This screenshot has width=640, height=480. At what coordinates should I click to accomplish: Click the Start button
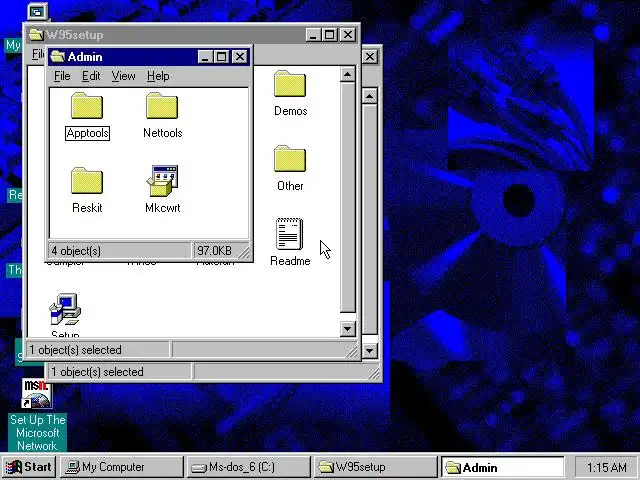pyautogui.click(x=29, y=467)
